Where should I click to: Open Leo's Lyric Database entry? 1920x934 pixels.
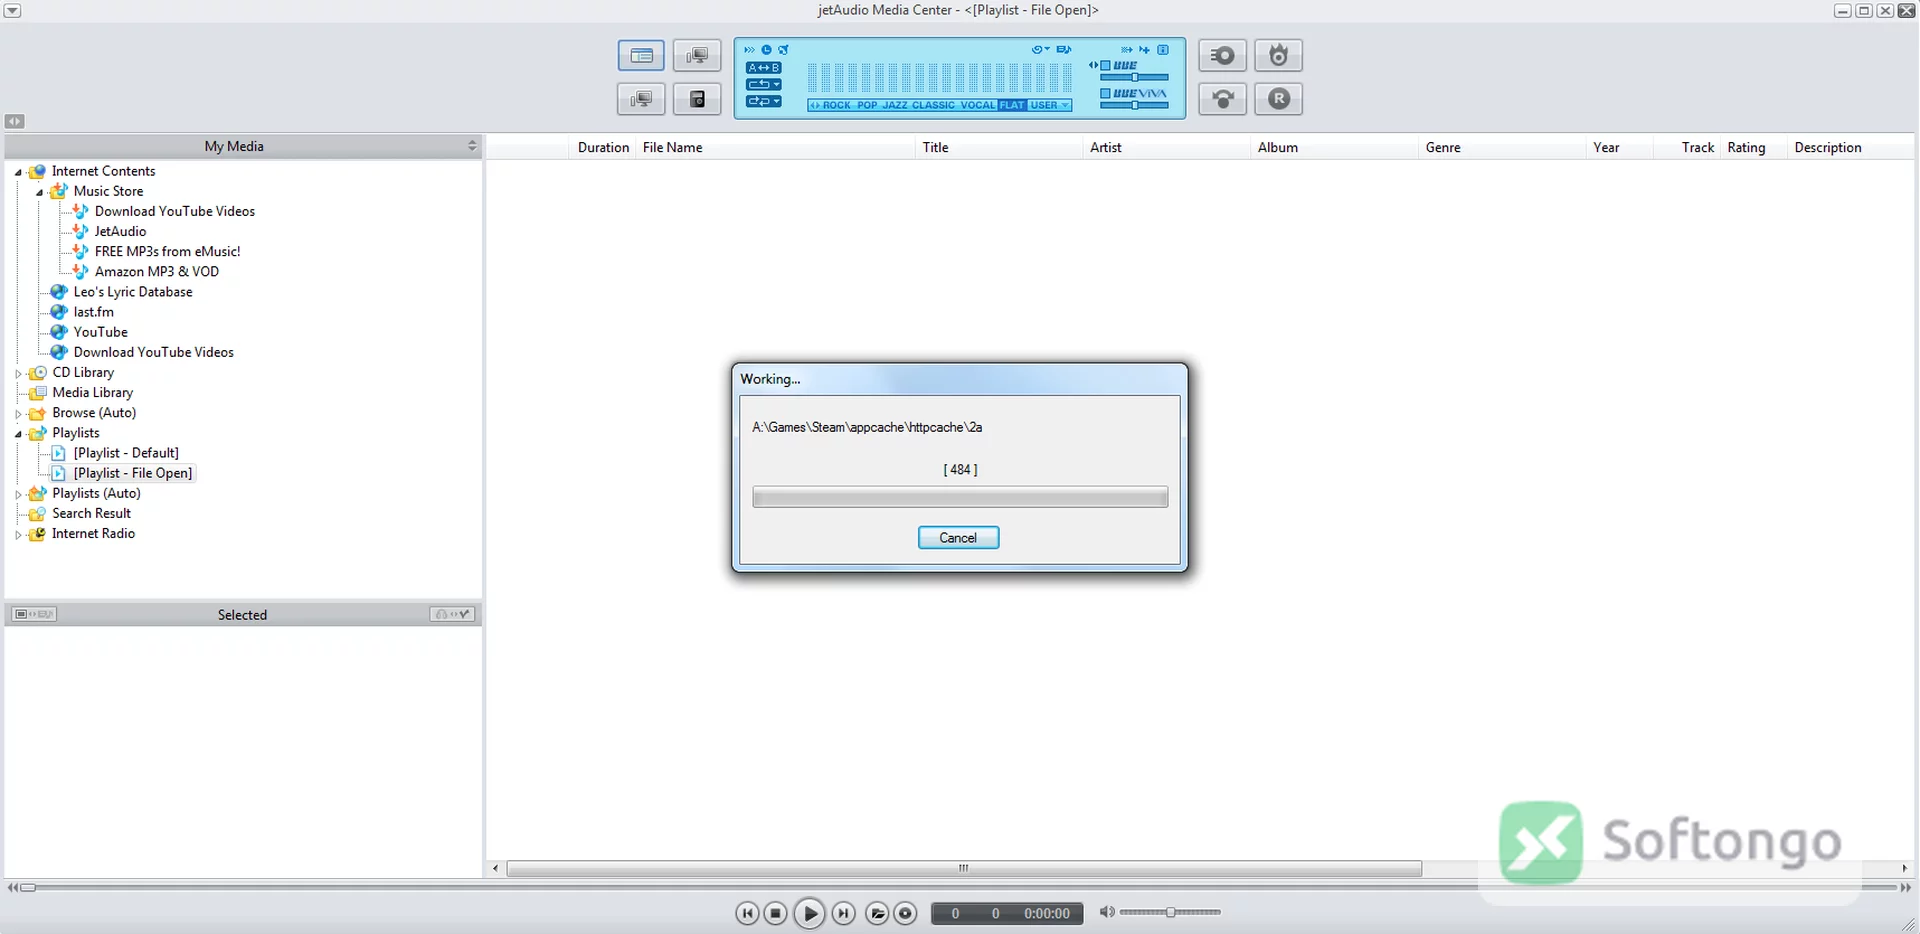pos(133,292)
